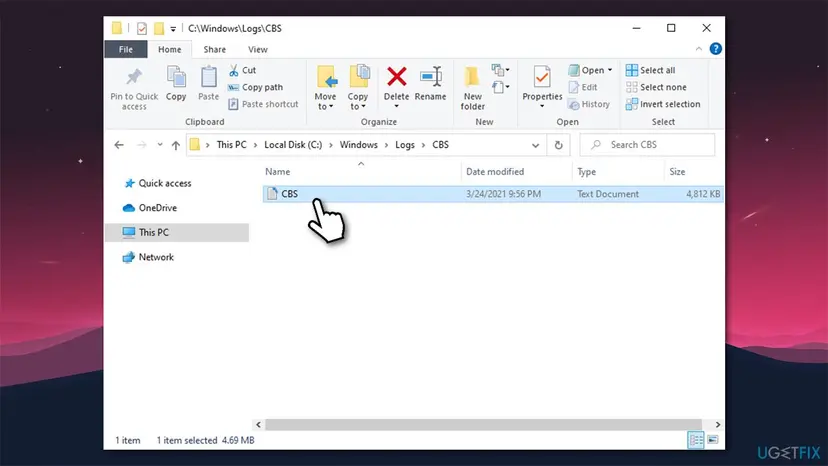This screenshot has width=828, height=466.
Task: Switch to Details view layout
Action: coord(695,440)
